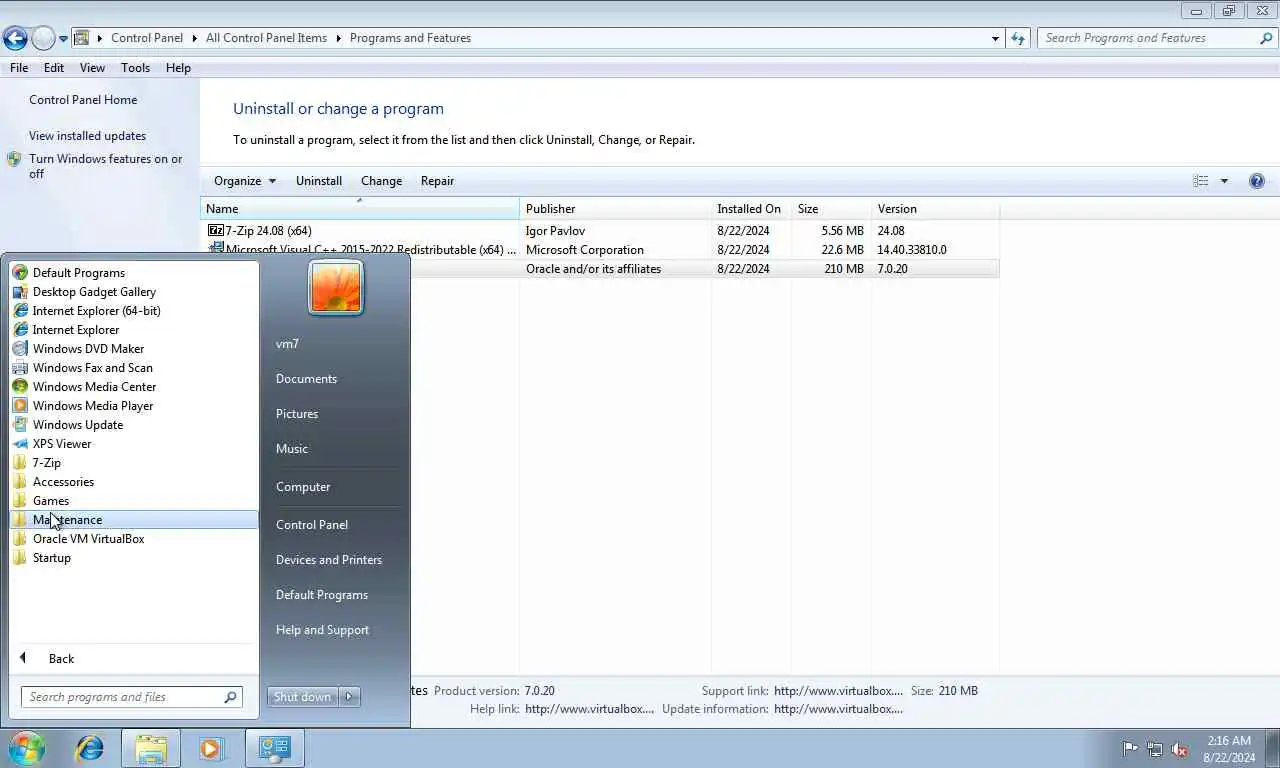Focus the Search programs and files box
1280x768 pixels.
pos(131,697)
